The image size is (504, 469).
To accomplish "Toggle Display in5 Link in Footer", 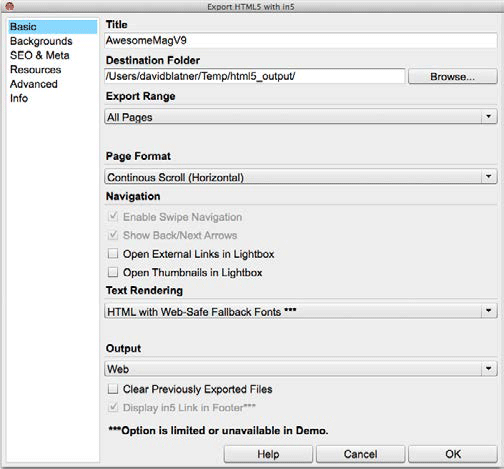I will coord(113,407).
